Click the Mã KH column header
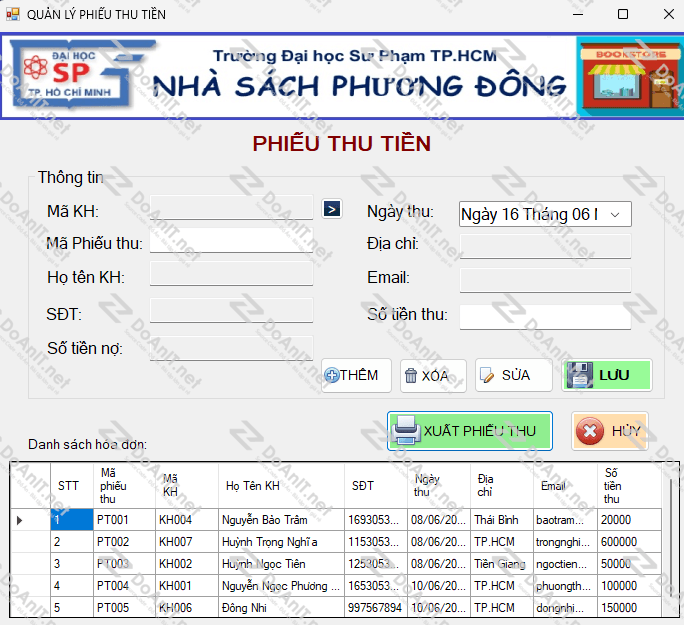Viewport: 684px width, 625px height. point(187,485)
